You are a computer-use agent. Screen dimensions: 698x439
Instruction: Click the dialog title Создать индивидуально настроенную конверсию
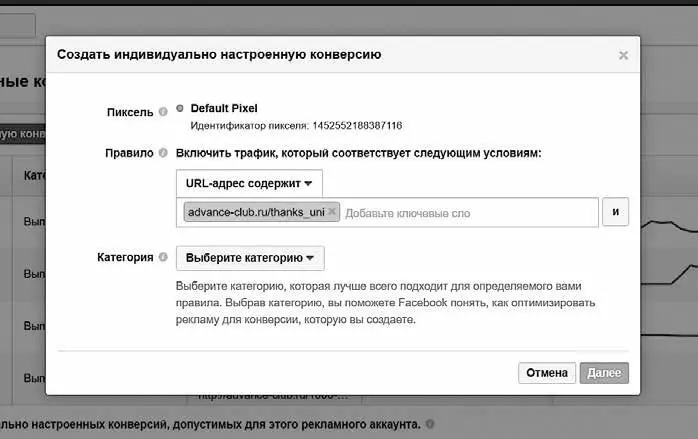[219, 54]
